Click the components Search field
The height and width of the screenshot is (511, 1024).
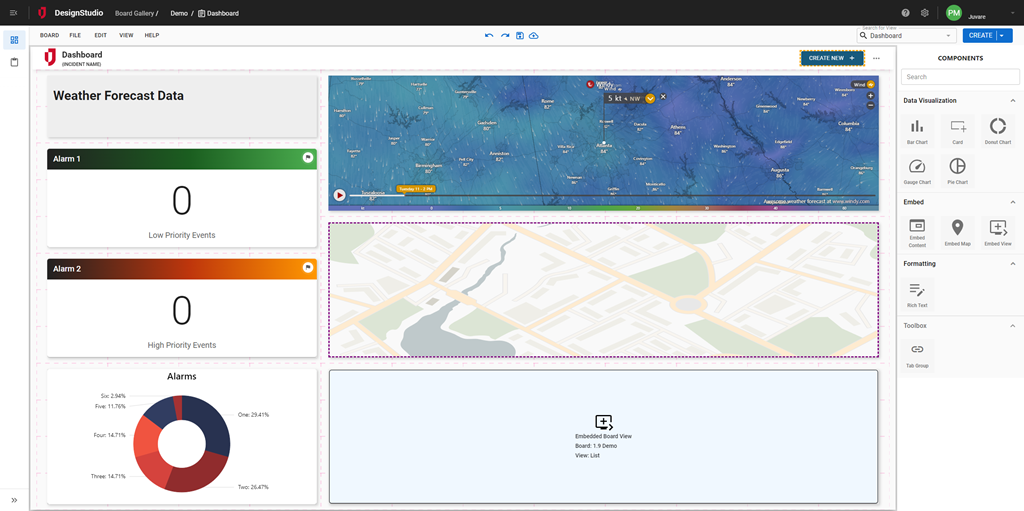pos(959,77)
